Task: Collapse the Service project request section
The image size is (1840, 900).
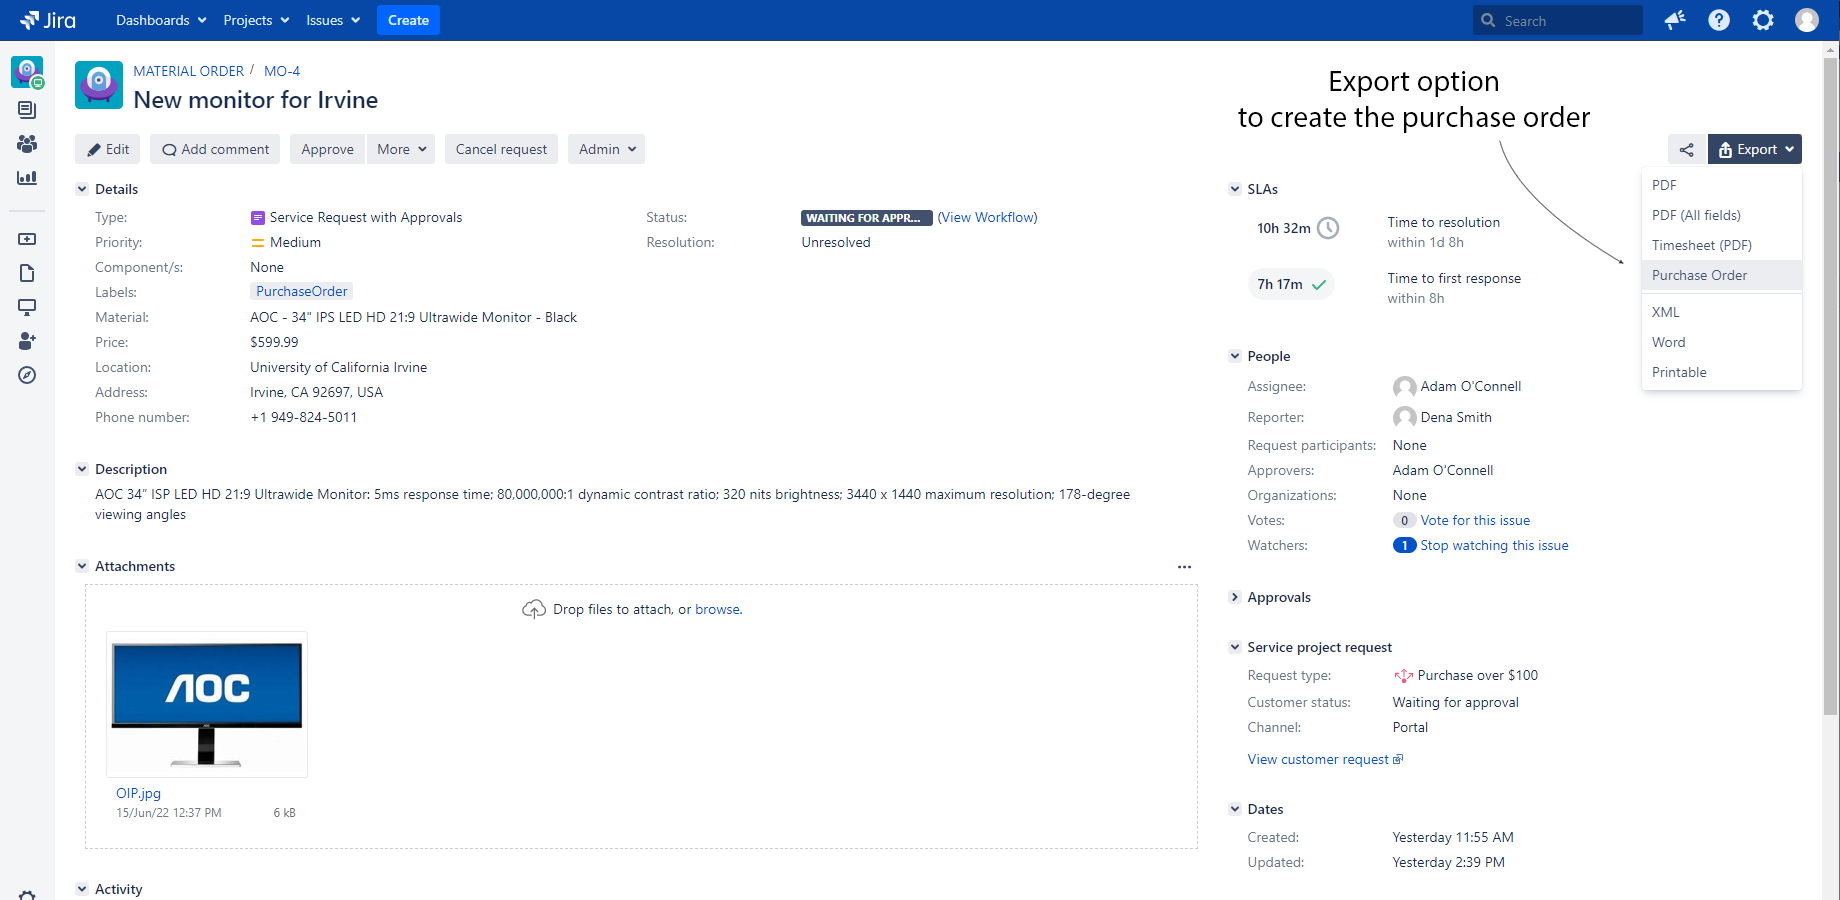Action: [1235, 647]
